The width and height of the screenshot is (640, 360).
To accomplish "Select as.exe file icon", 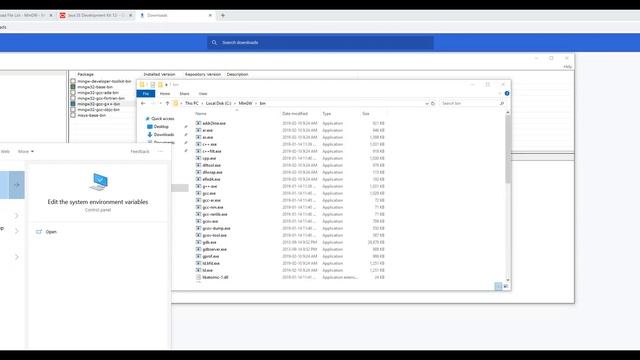I will pos(198,138).
